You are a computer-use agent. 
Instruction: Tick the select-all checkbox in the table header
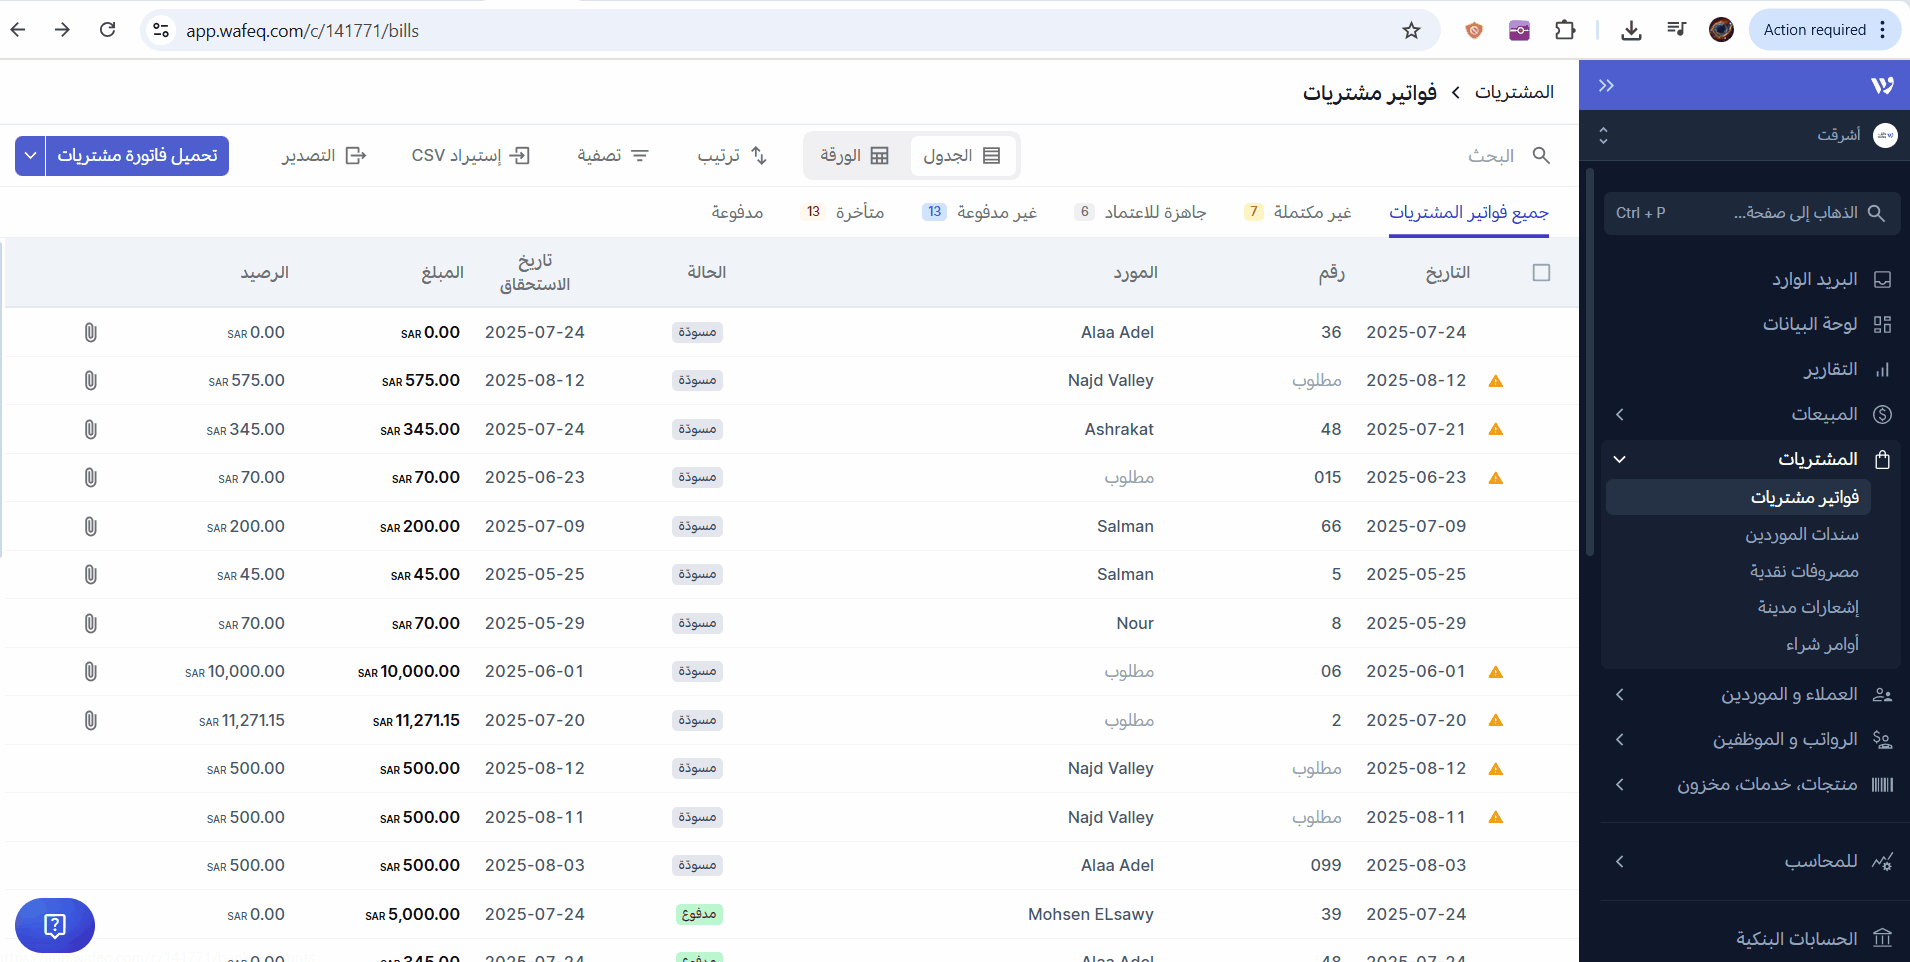(x=1541, y=273)
